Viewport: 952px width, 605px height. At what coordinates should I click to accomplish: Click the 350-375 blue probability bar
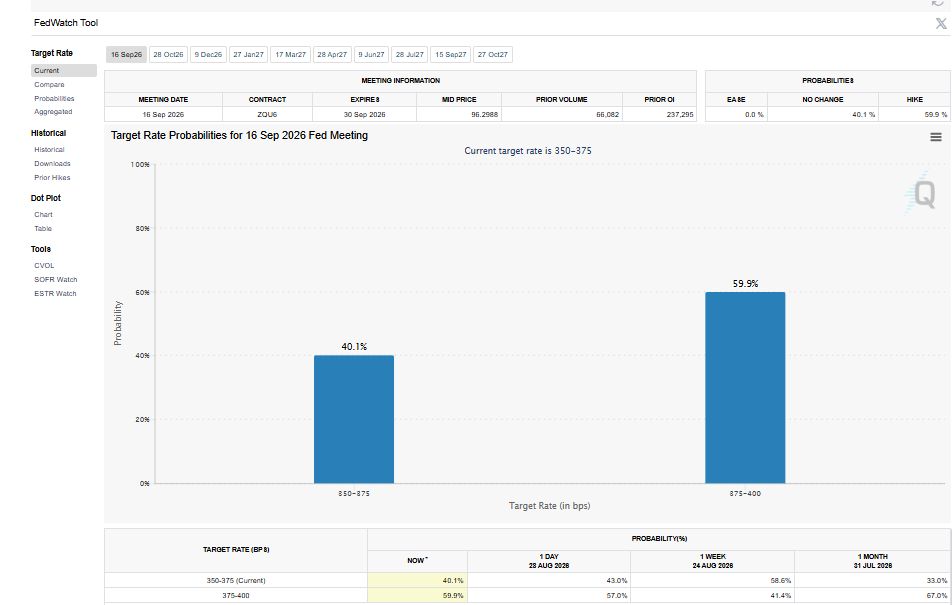tap(354, 419)
